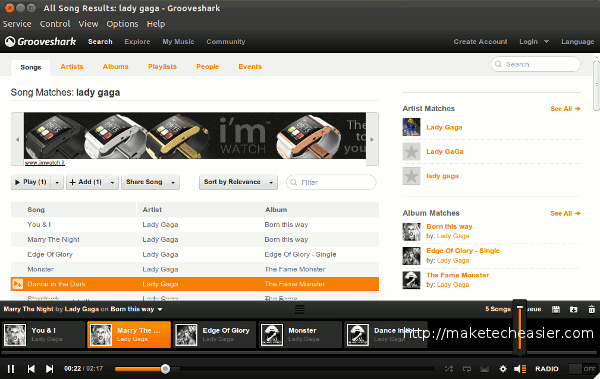Expand the Login dropdown

click(546, 41)
